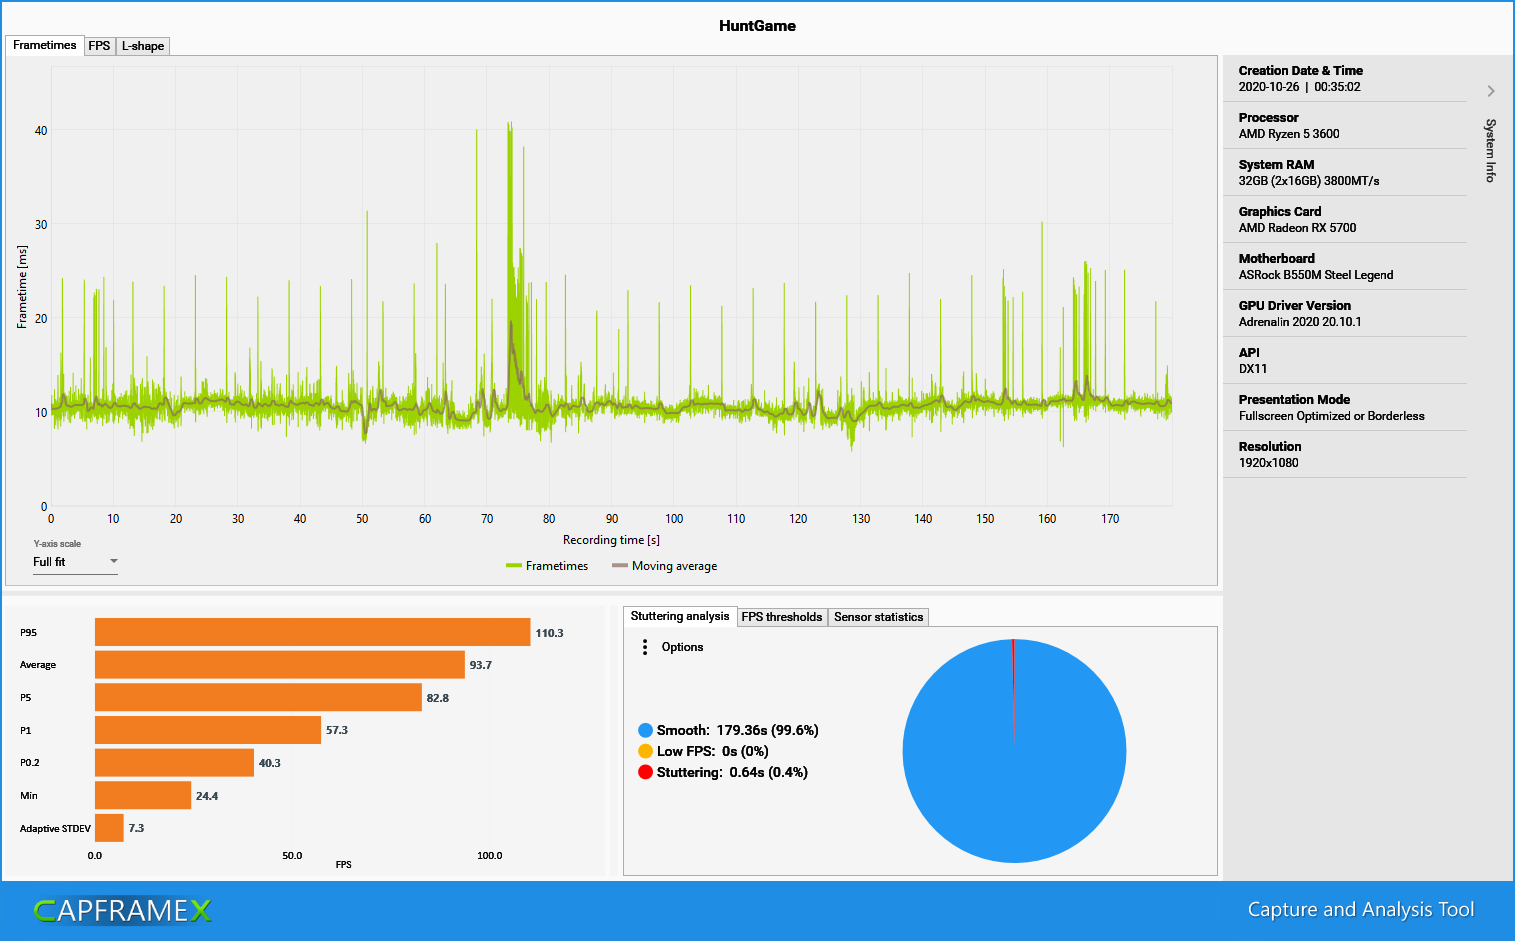Collapse the System Info panel chevron
The width and height of the screenshot is (1515, 941).
coord(1491,91)
